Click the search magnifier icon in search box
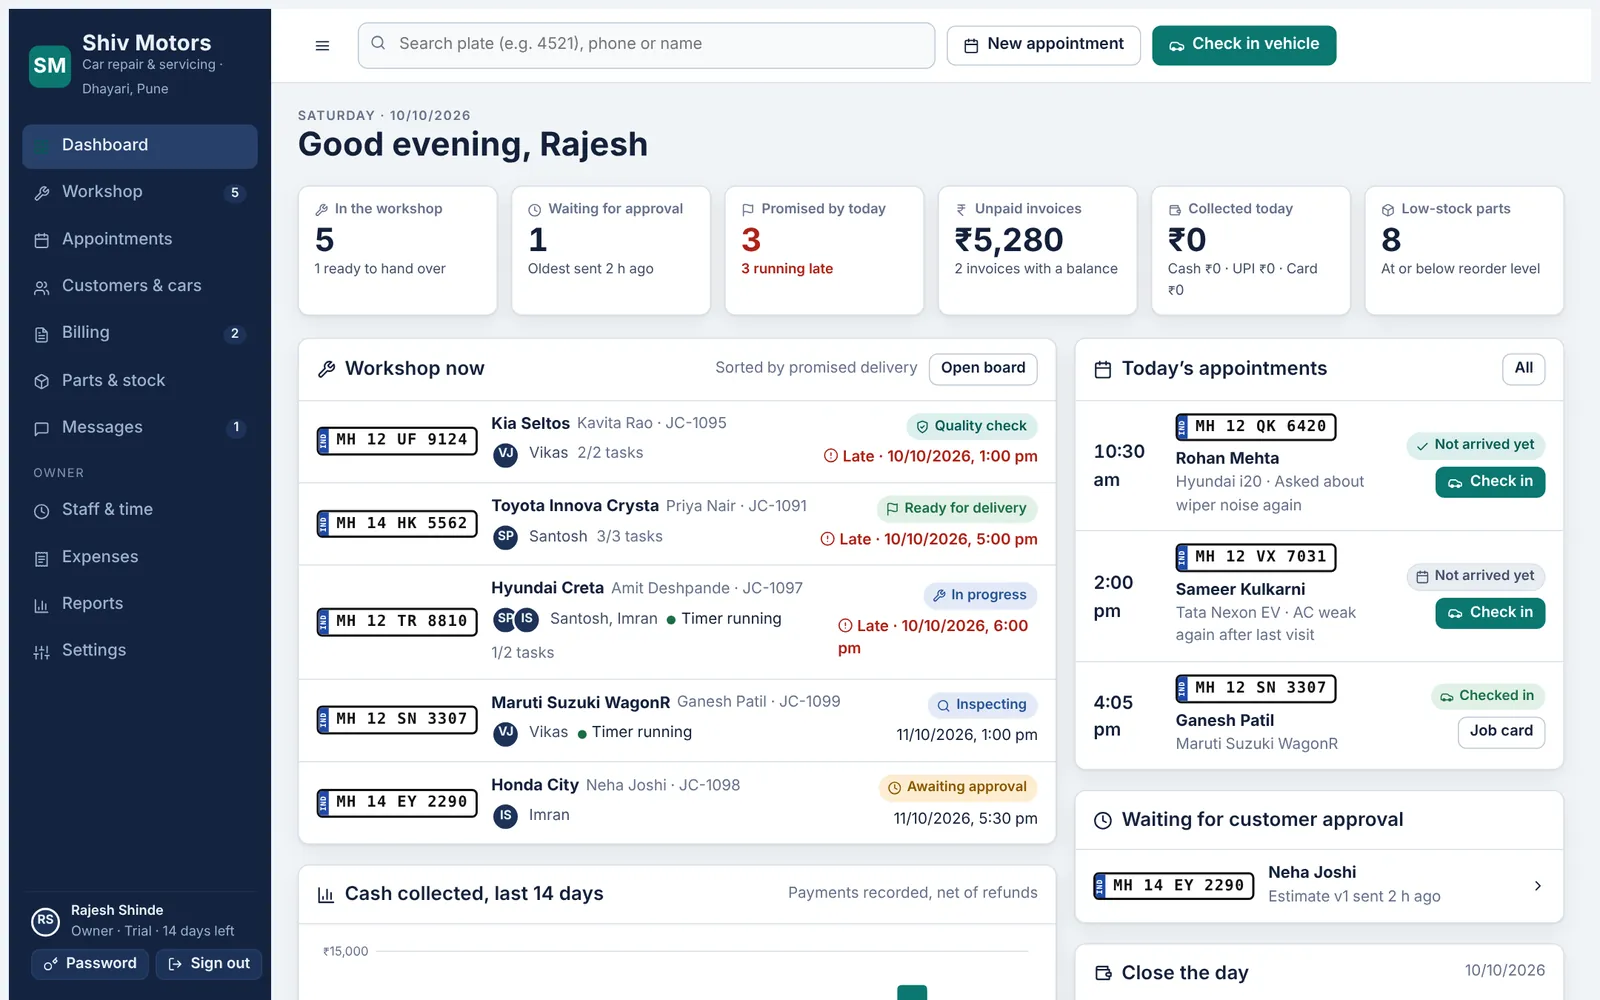 pos(378,44)
